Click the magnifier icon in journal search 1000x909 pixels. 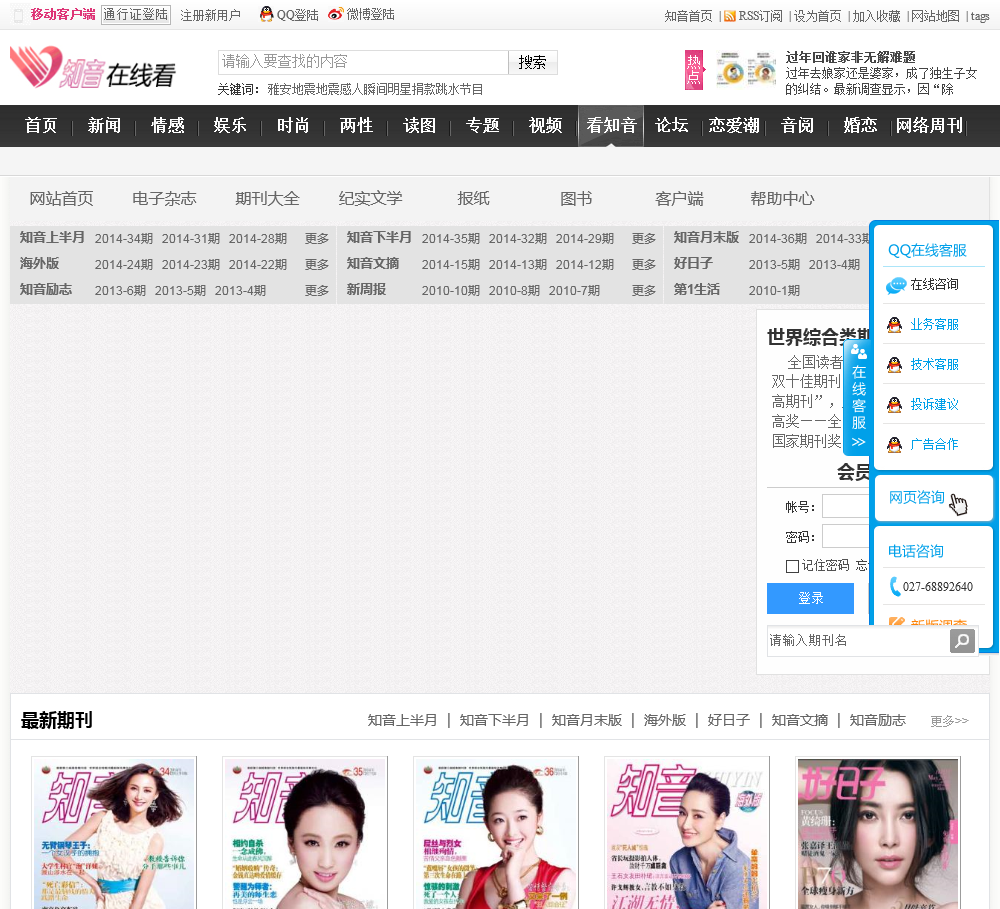point(962,640)
